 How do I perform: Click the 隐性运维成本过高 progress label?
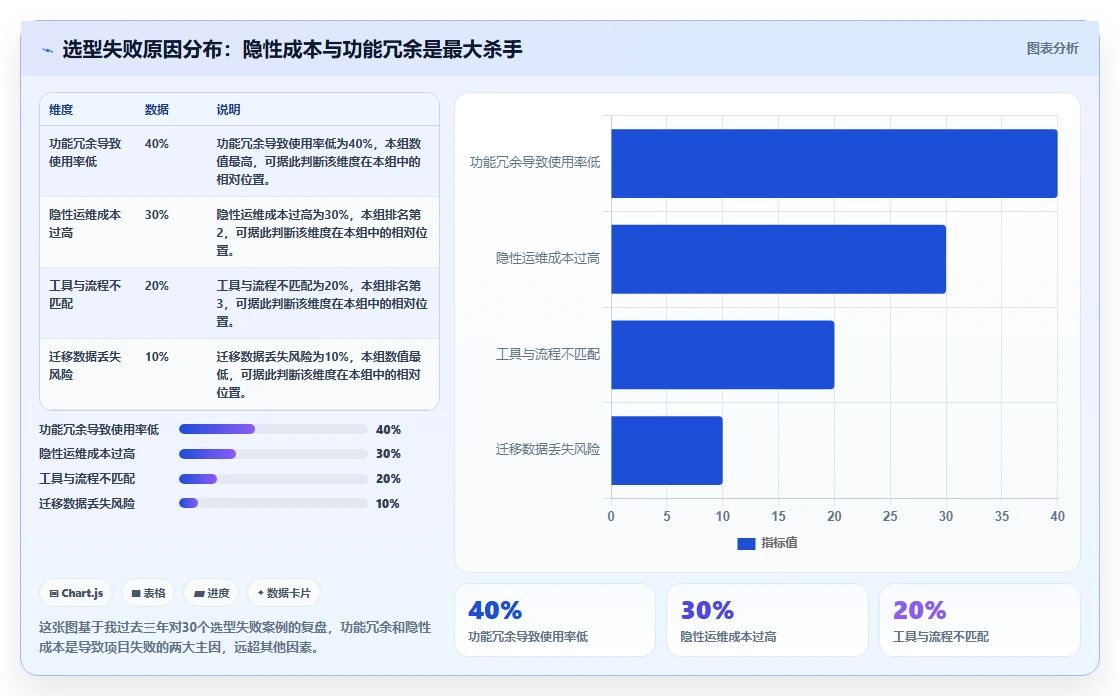point(87,454)
